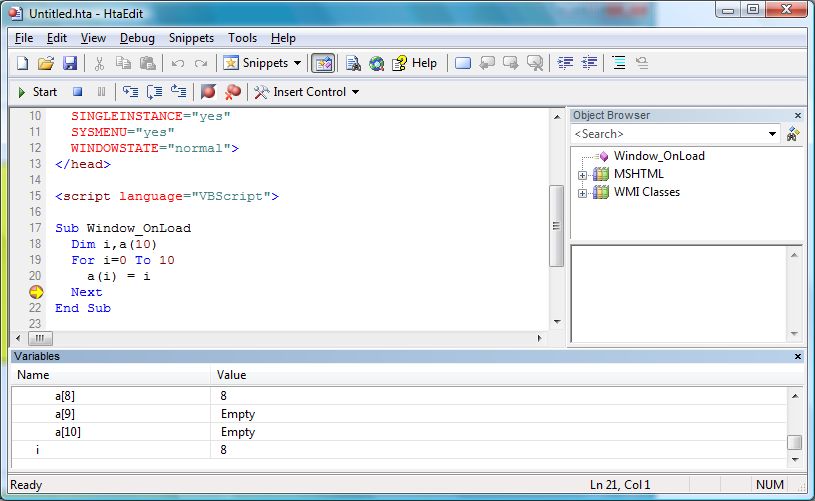The height and width of the screenshot is (501, 815).
Task: Open the Help menu in the menu bar
Action: (x=283, y=38)
